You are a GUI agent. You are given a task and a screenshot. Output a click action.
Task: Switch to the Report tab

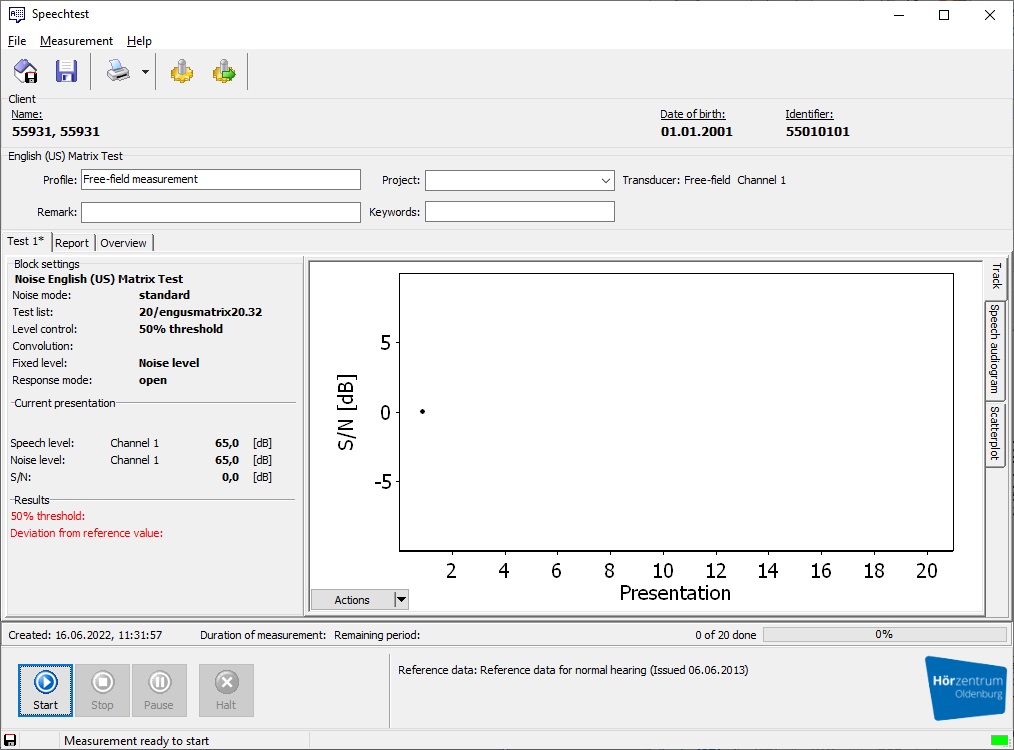pos(72,243)
